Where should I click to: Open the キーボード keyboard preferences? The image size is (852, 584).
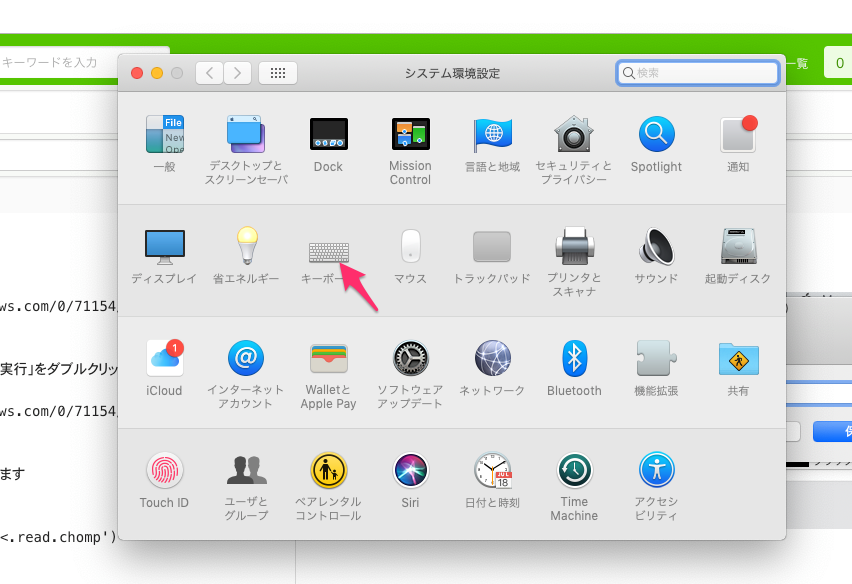pyautogui.click(x=329, y=252)
